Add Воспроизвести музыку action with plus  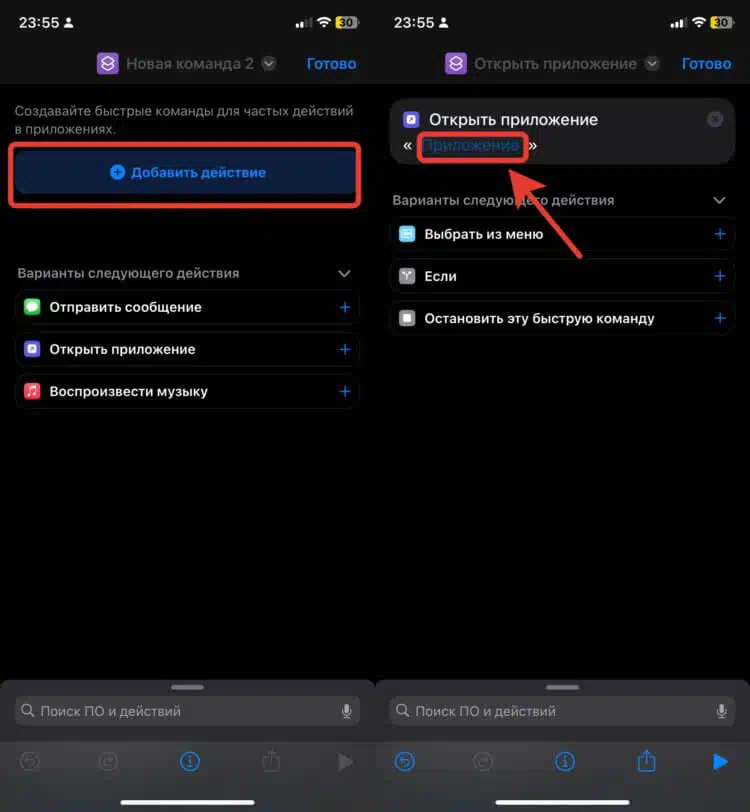pyautogui.click(x=345, y=392)
